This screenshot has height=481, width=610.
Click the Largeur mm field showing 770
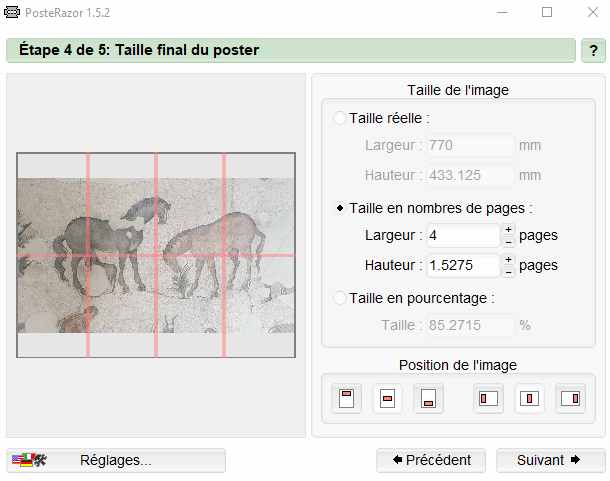tap(470, 145)
